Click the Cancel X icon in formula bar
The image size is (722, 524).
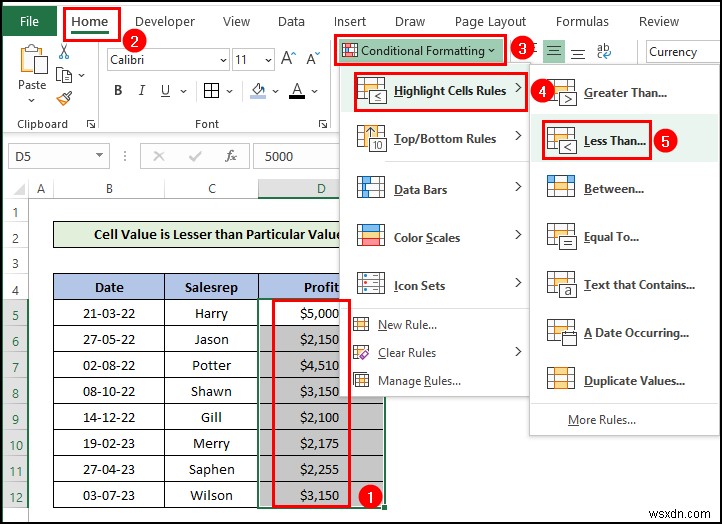[159, 157]
